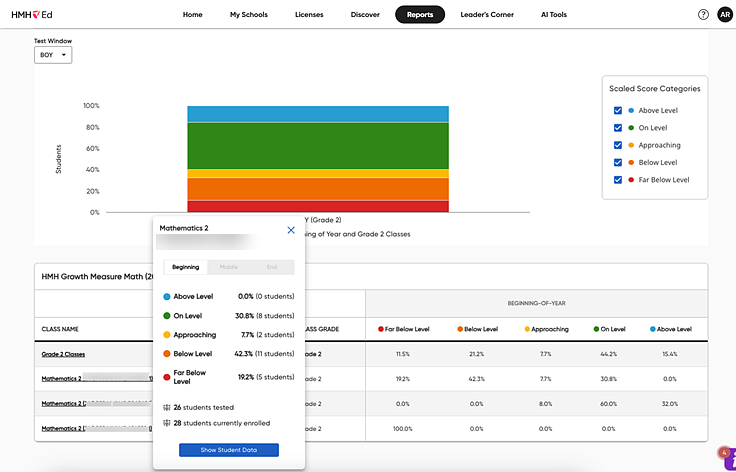Viewport: 736px width, 472px height.
Task: Open Leader's Corner in navigation
Action: tap(487, 15)
